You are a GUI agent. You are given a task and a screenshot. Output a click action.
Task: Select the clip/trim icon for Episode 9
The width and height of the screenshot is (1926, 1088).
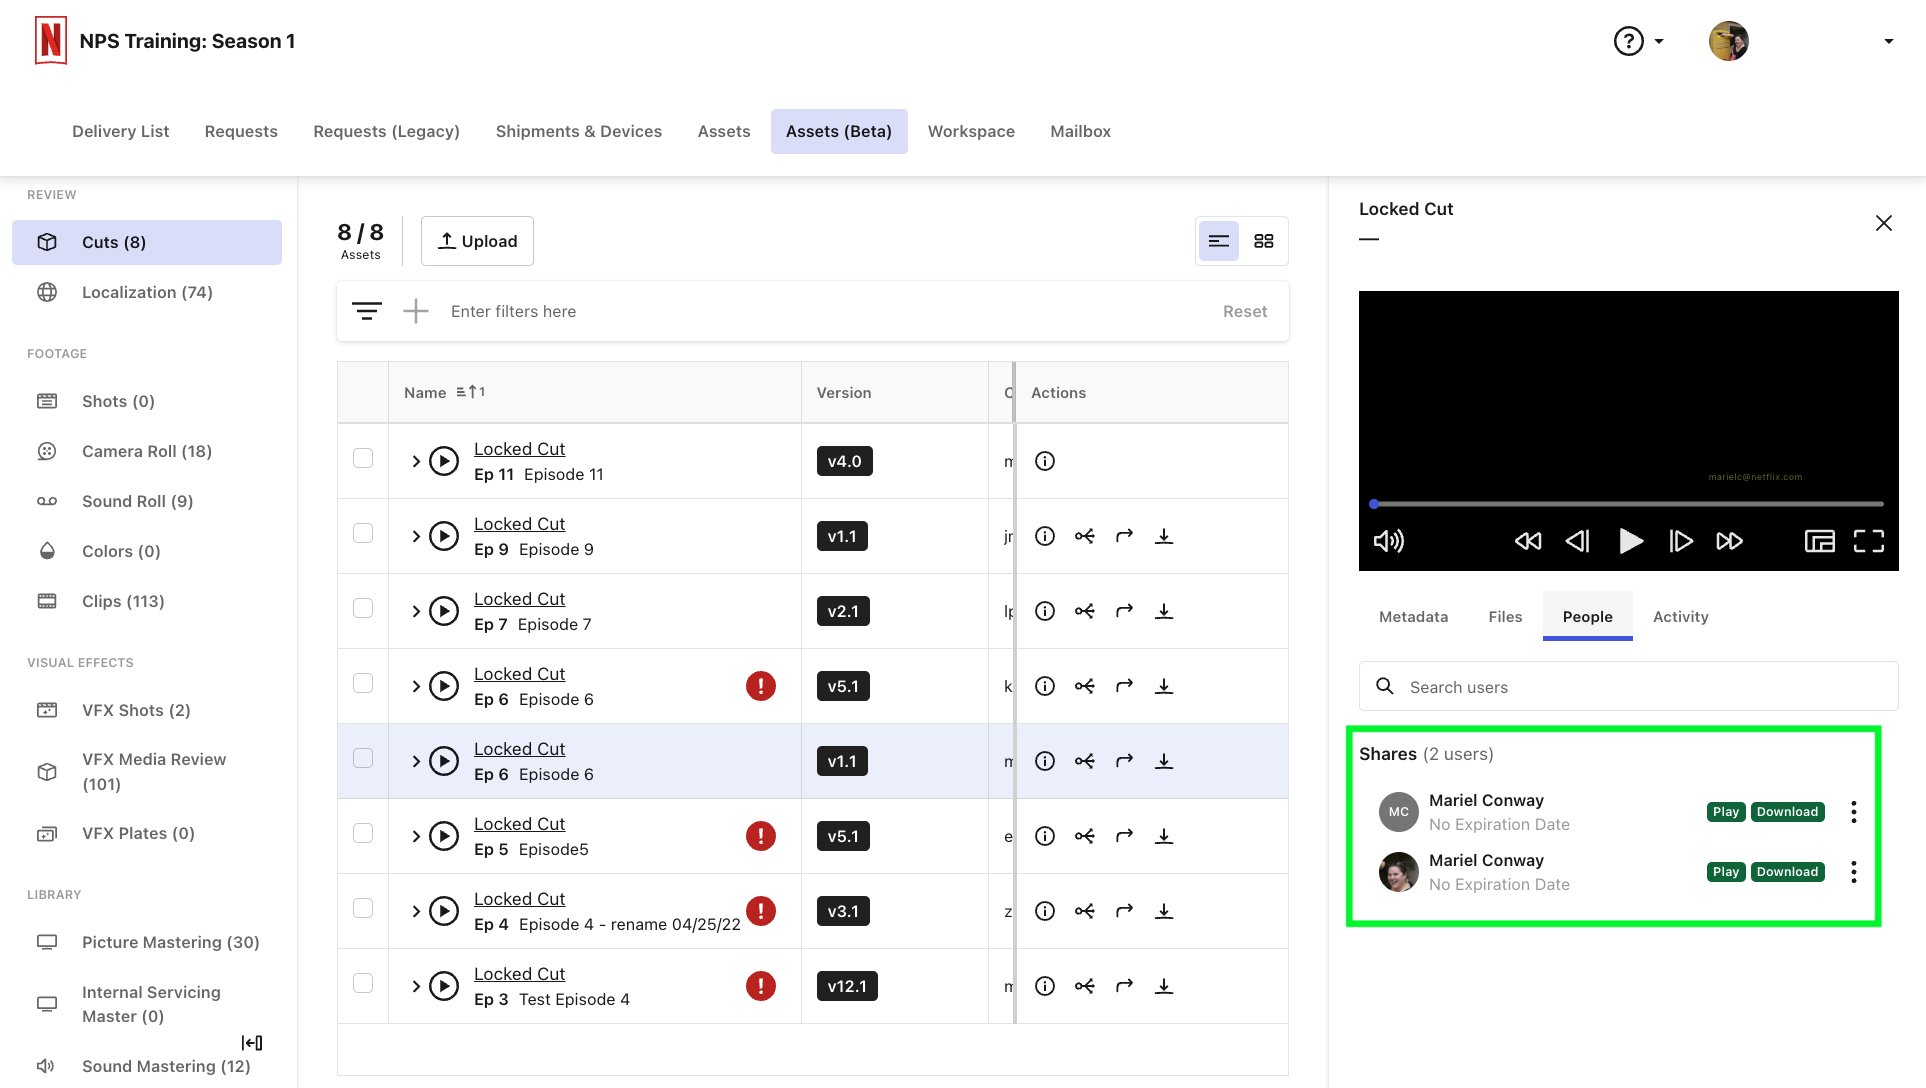1085,536
